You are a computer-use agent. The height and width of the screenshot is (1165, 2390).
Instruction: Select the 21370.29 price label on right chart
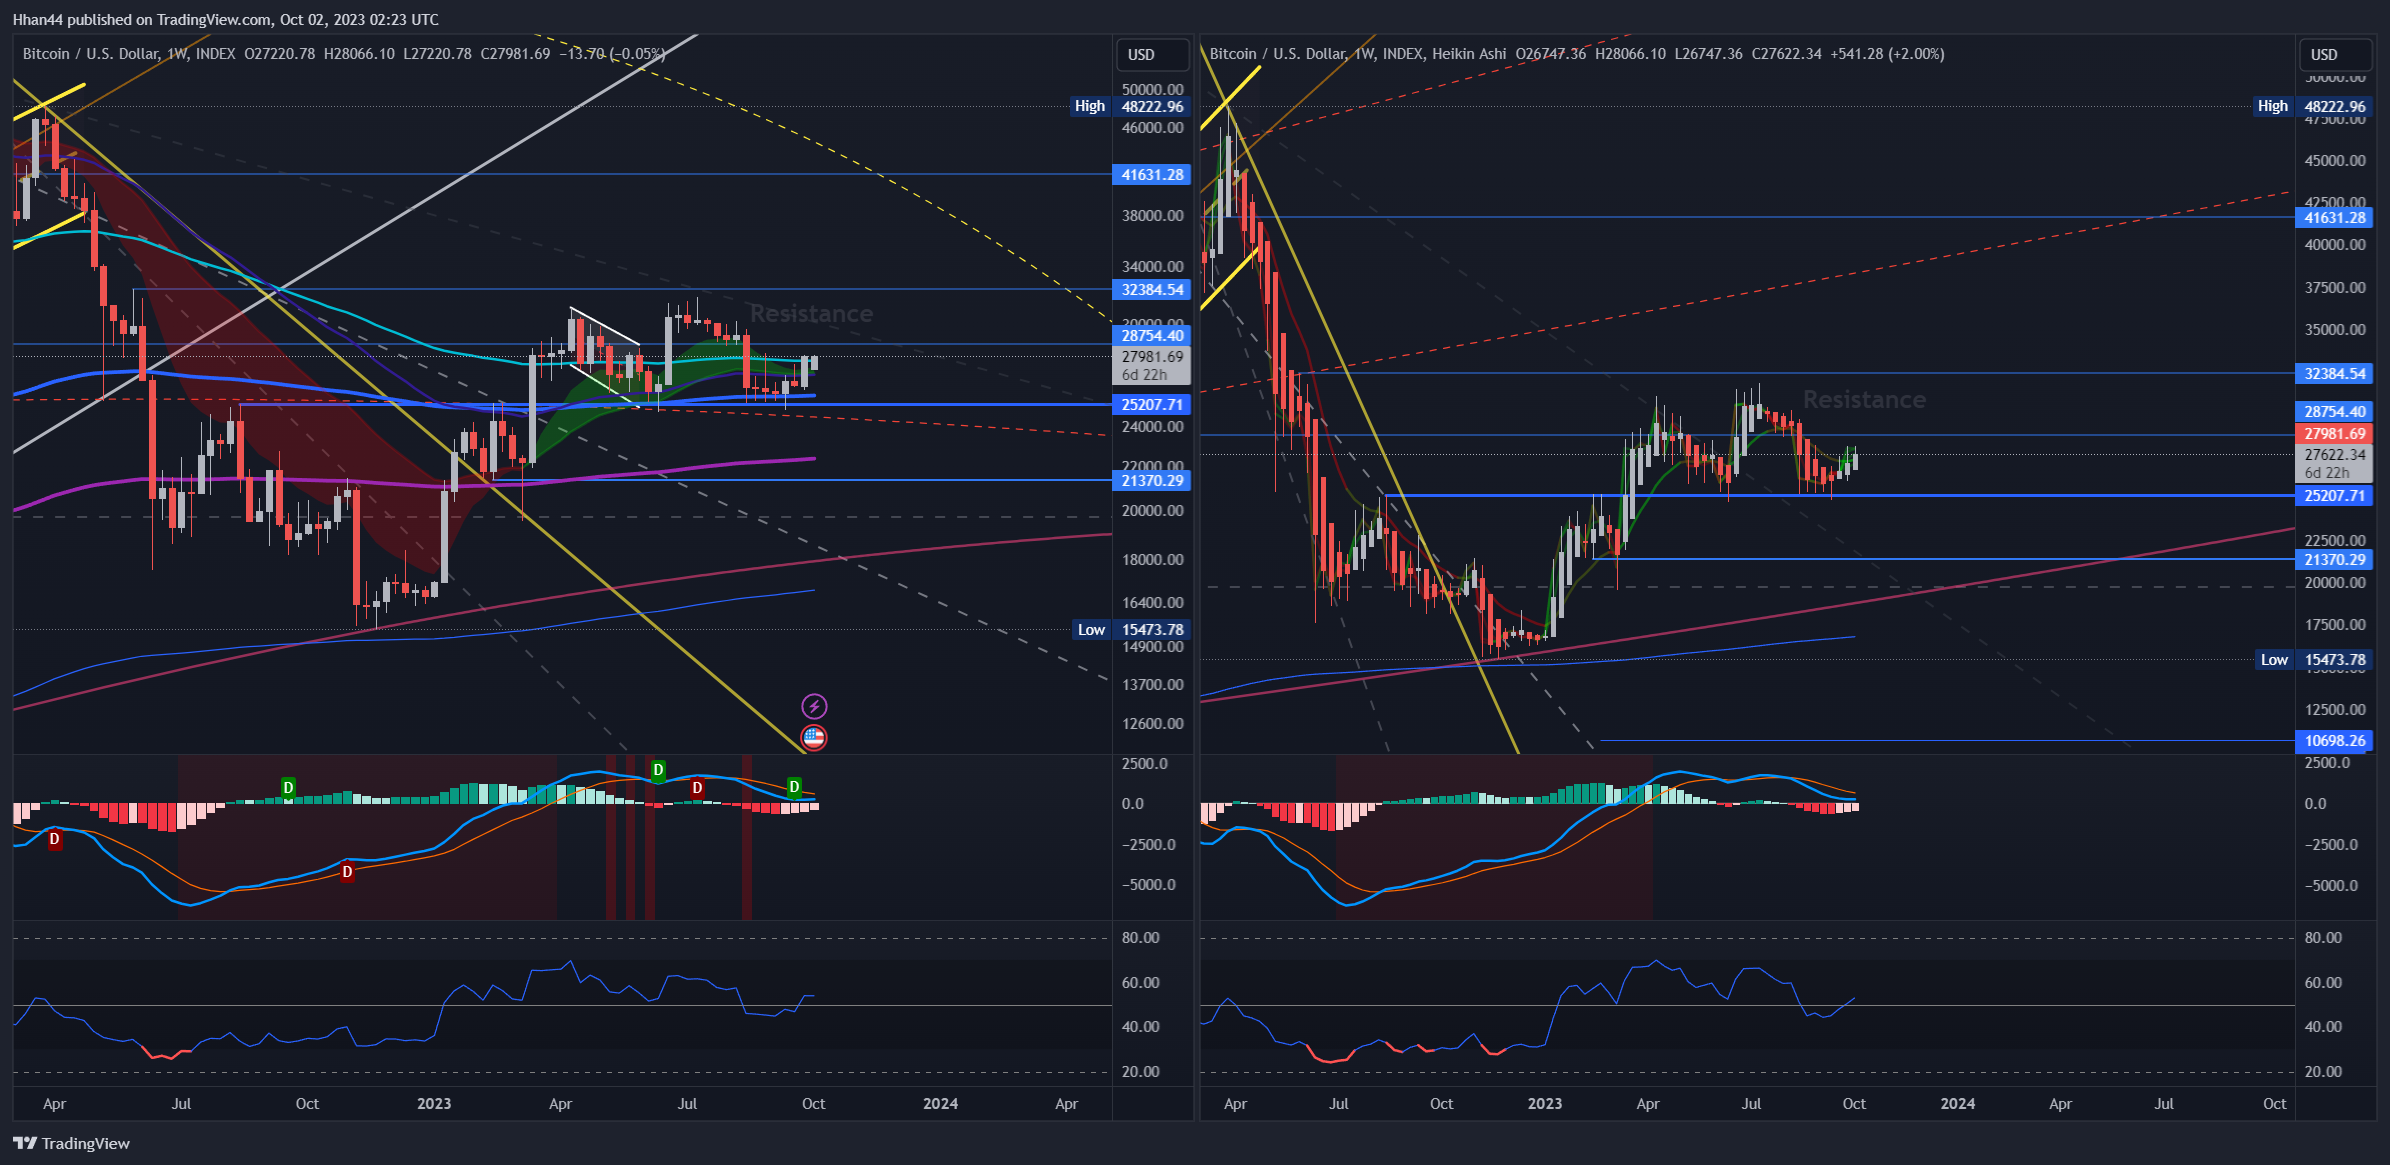[2335, 559]
